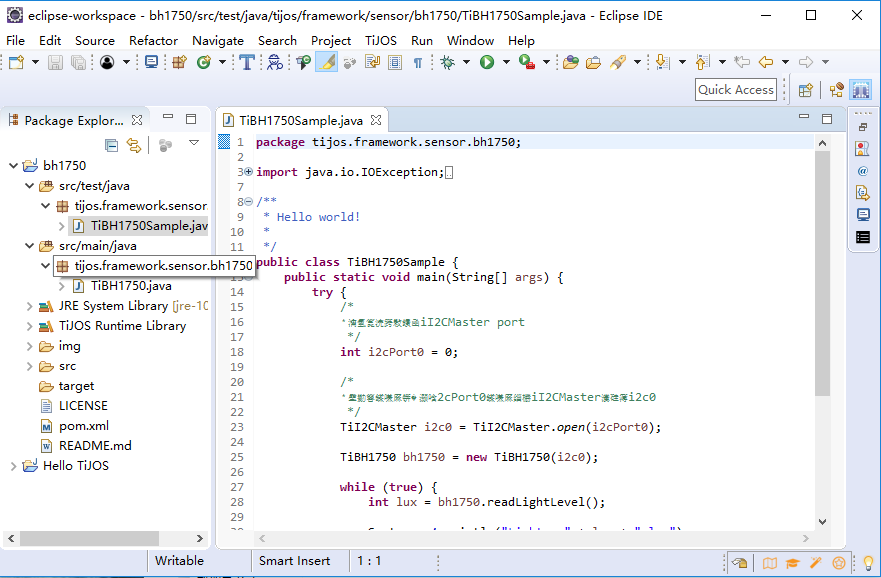Toggle Word Wrap in the toolbar
This screenshot has height=578, width=881.
coord(372,62)
